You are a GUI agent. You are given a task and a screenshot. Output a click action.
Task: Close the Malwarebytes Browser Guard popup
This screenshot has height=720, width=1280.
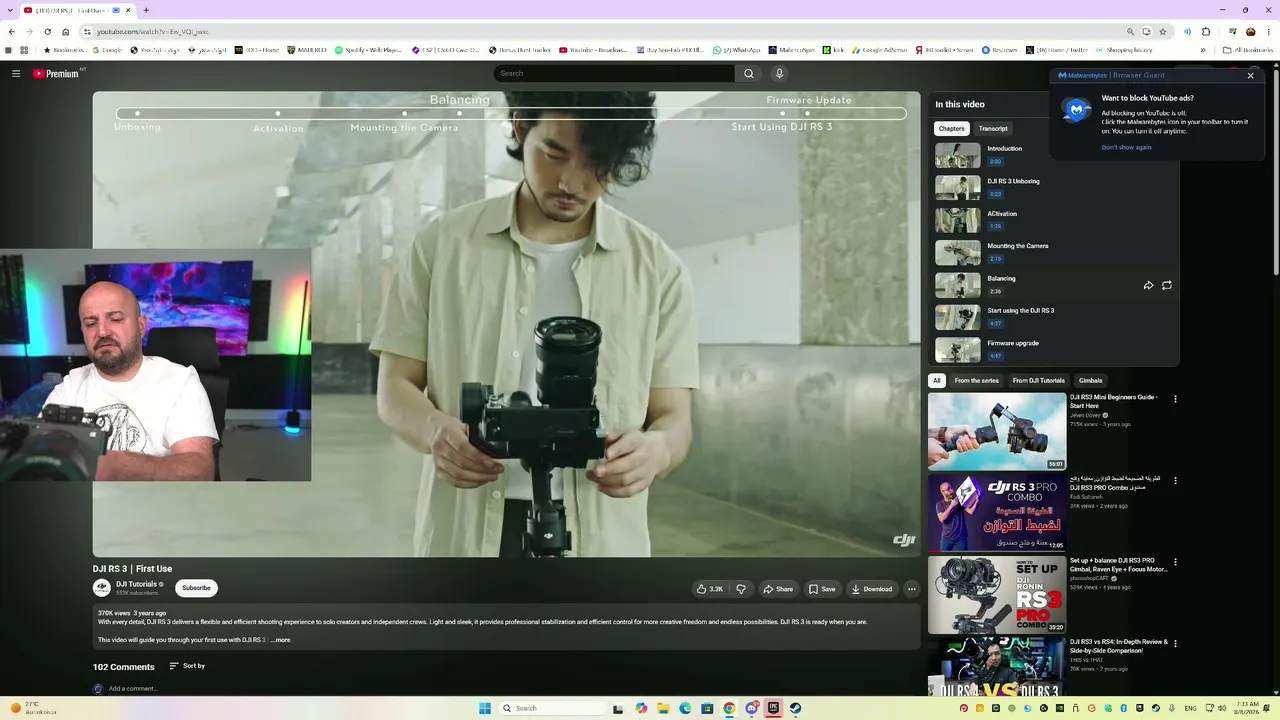click(x=1250, y=75)
